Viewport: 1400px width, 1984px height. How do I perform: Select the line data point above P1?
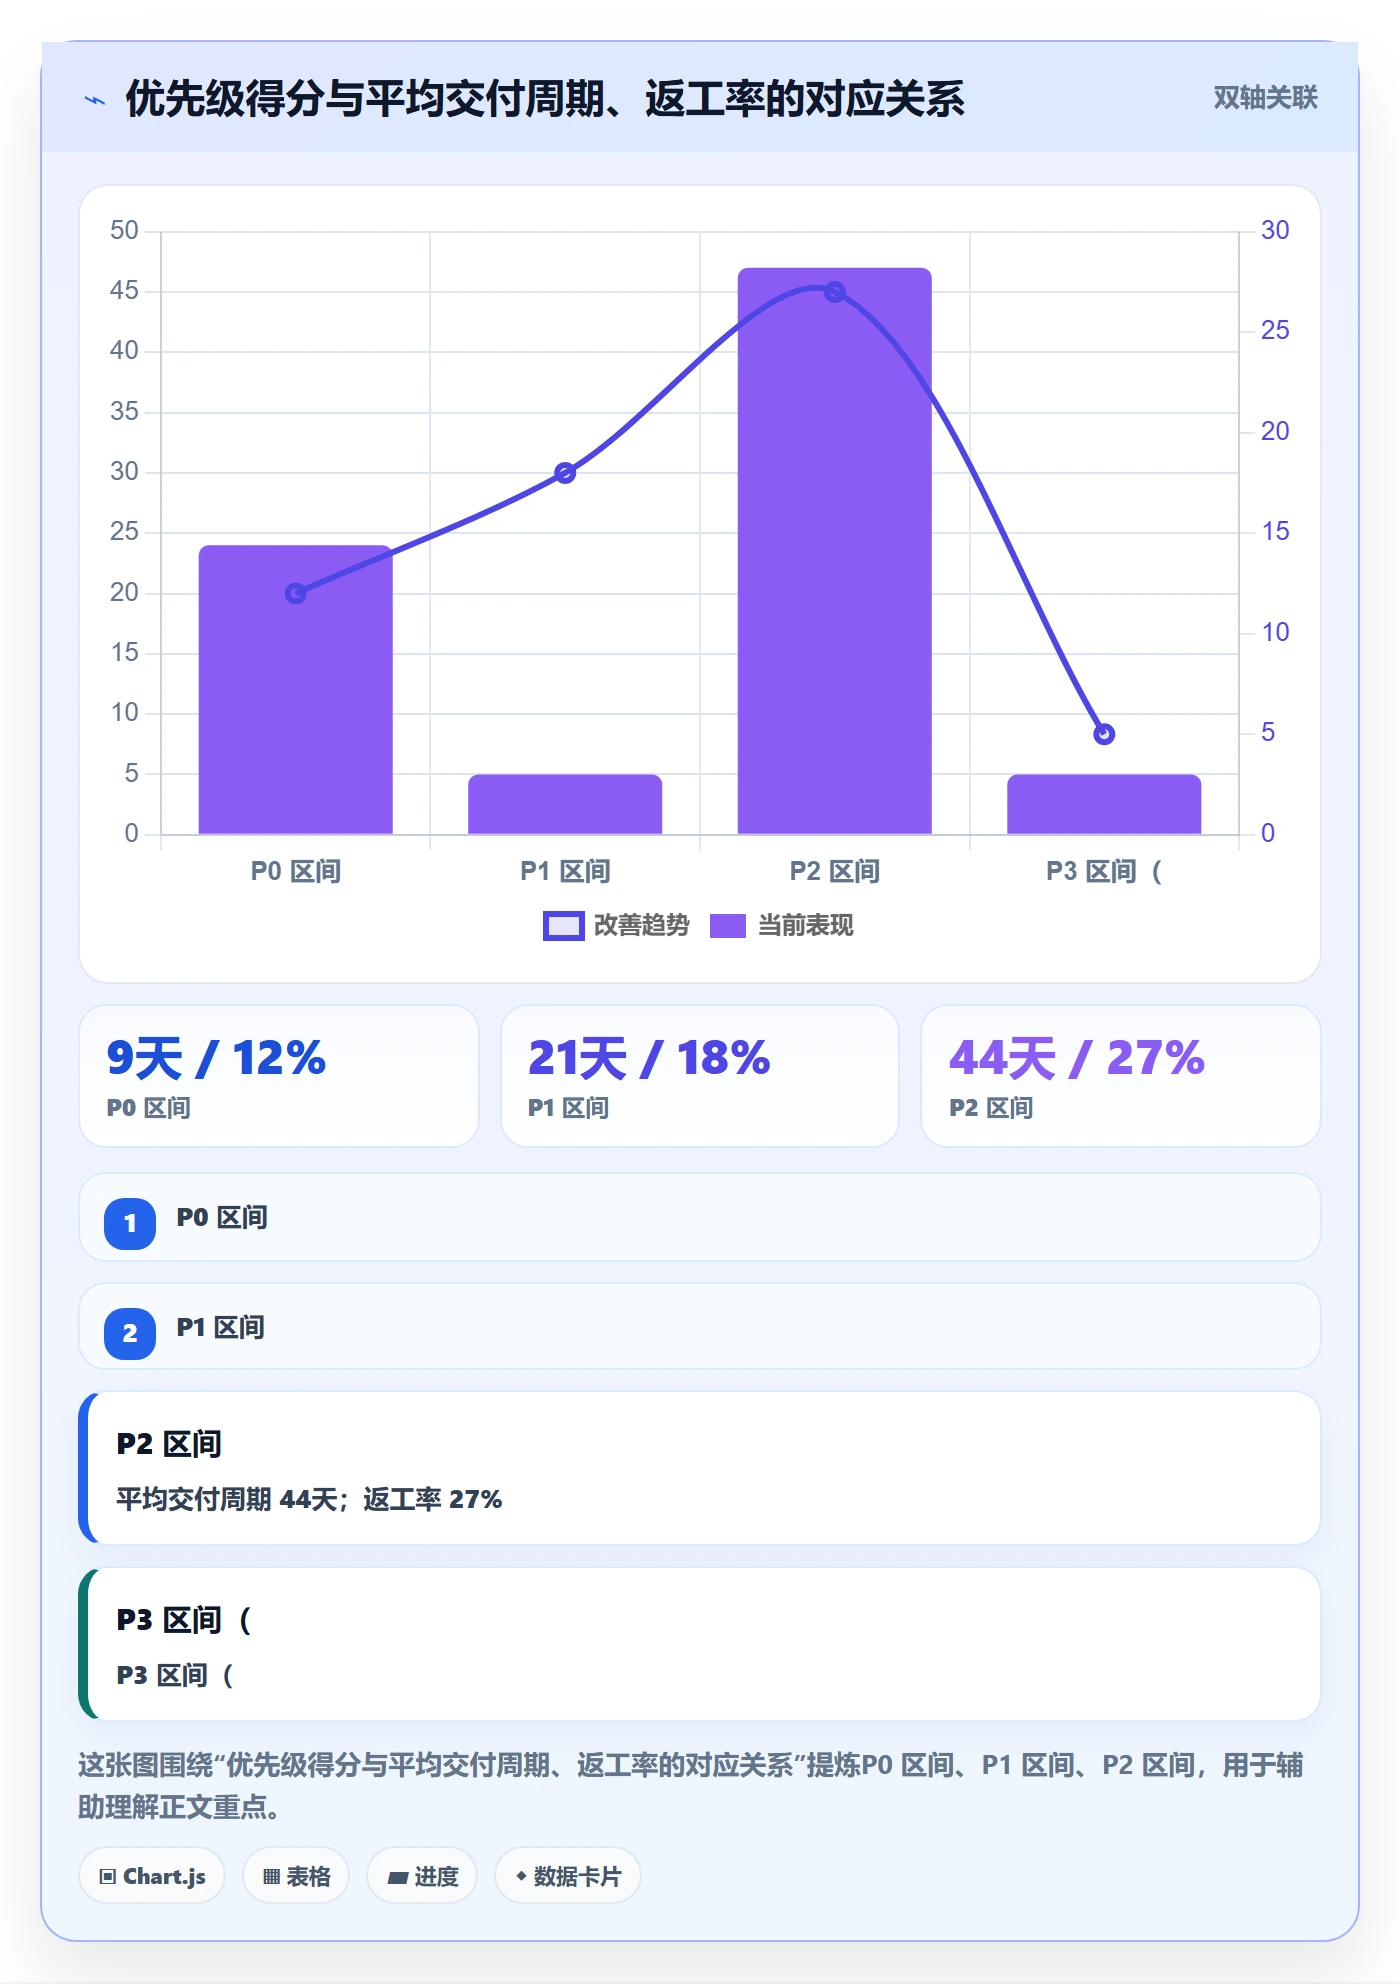[565, 473]
